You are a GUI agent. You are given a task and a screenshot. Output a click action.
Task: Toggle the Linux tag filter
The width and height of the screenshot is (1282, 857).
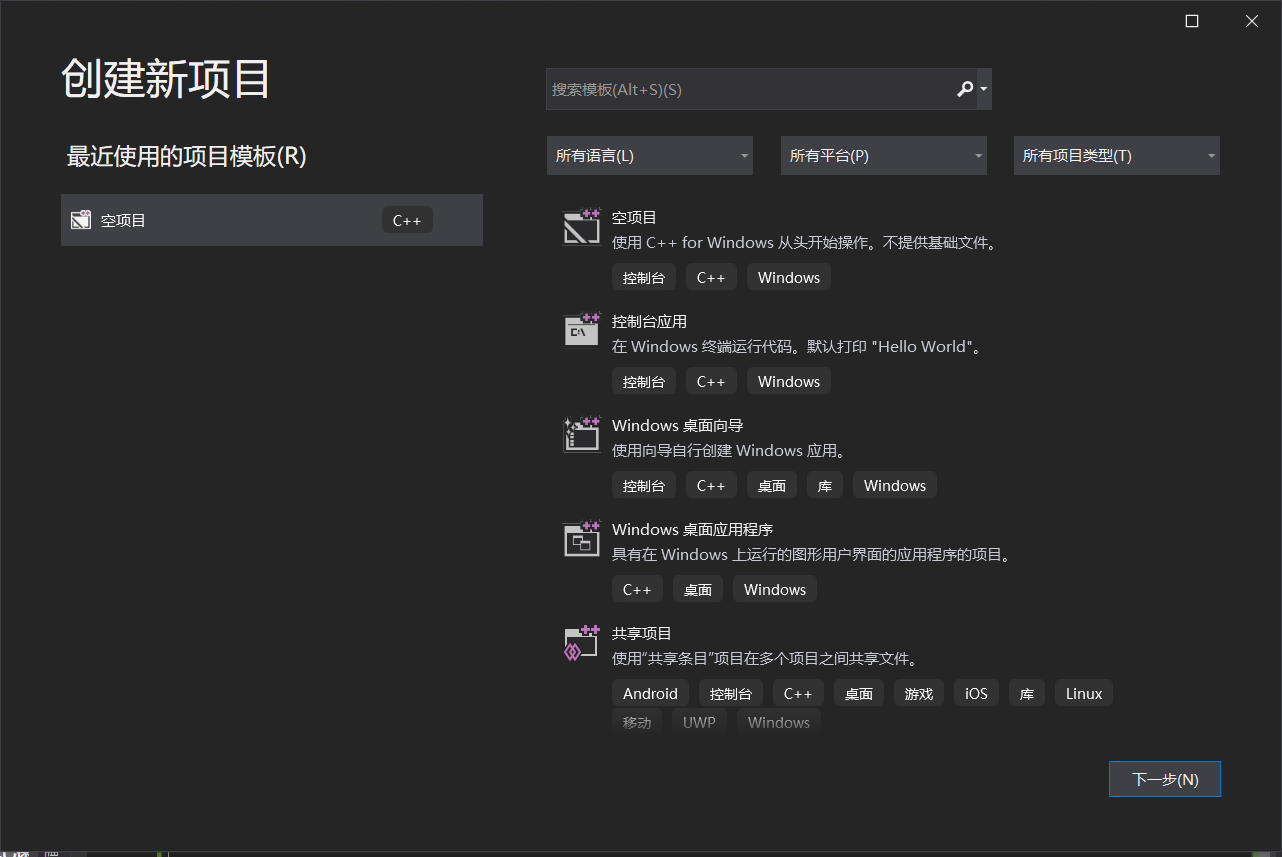1083,692
